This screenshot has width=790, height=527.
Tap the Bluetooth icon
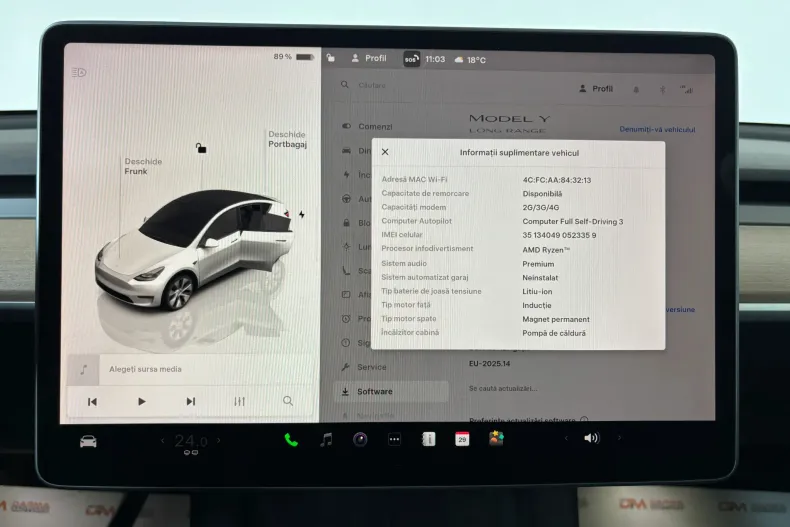pos(663,90)
